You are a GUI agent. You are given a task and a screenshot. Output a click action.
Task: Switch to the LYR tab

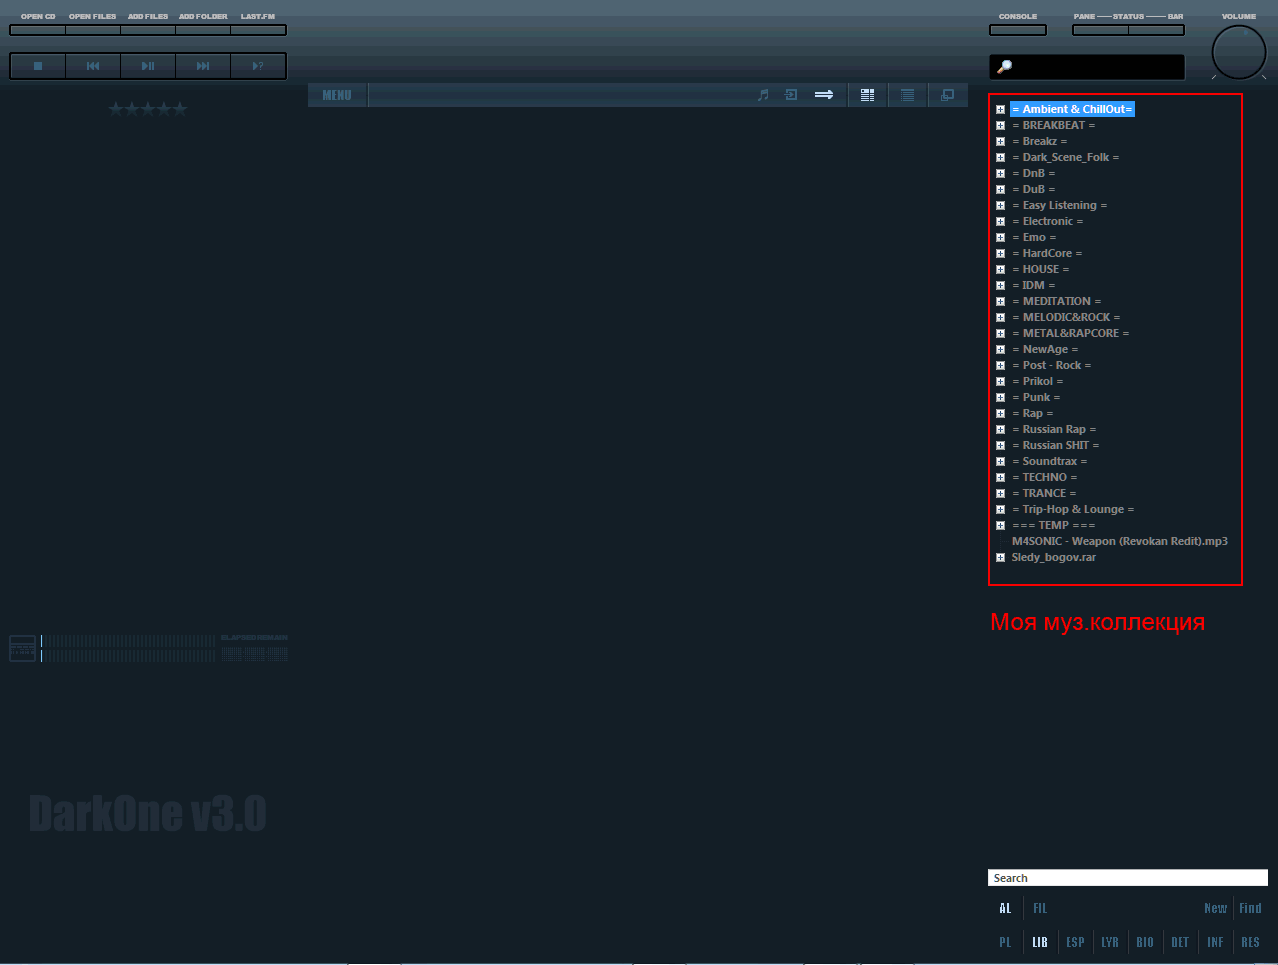tap(1110, 942)
